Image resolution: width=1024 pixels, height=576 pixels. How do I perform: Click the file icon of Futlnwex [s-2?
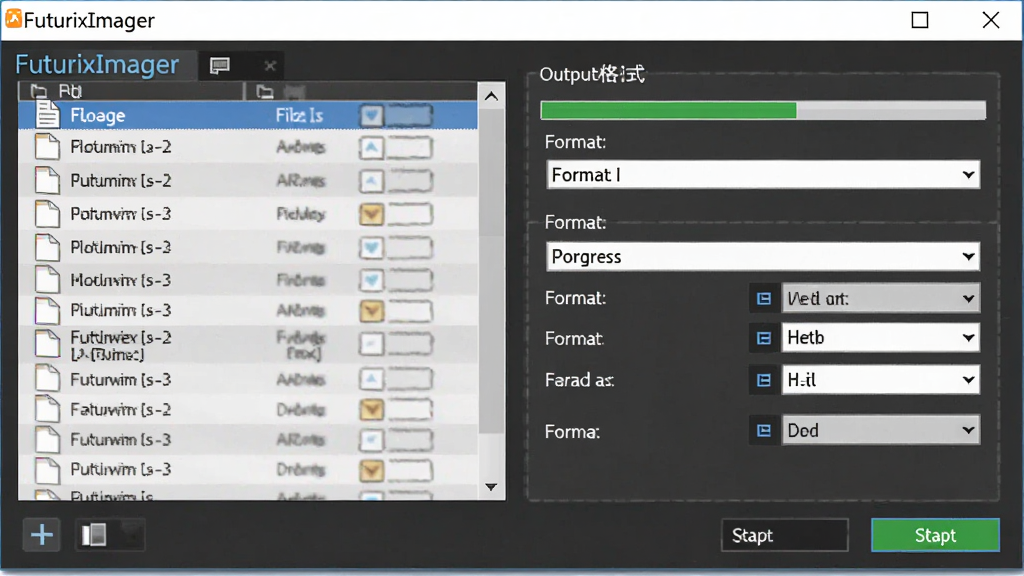(x=47, y=344)
